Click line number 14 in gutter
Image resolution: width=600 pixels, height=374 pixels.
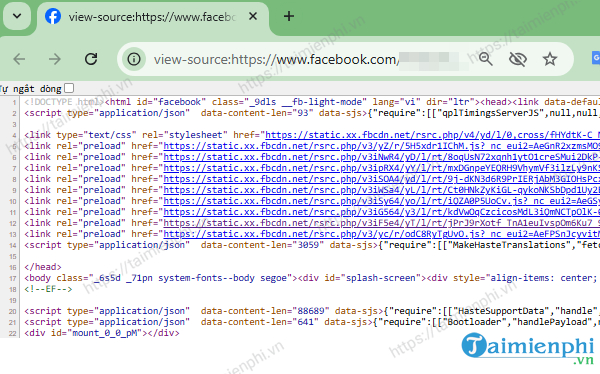[x=13, y=245]
